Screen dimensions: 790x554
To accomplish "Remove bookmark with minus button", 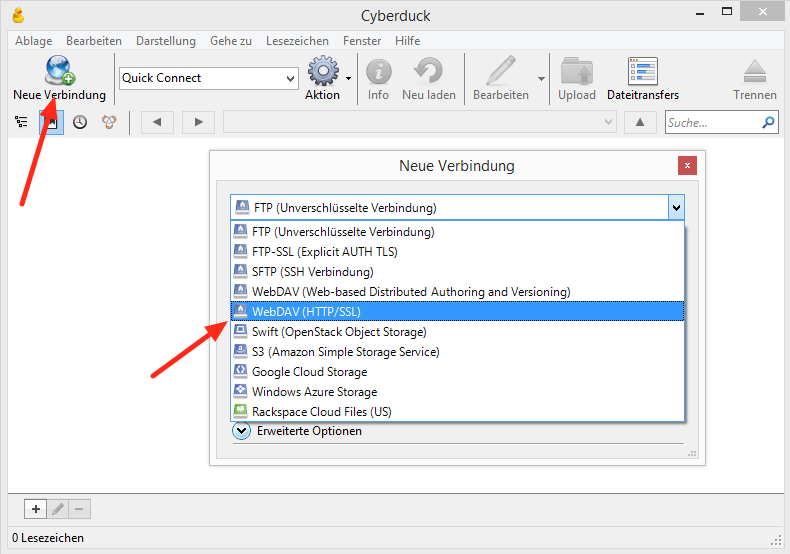I will [x=79, y=509].
